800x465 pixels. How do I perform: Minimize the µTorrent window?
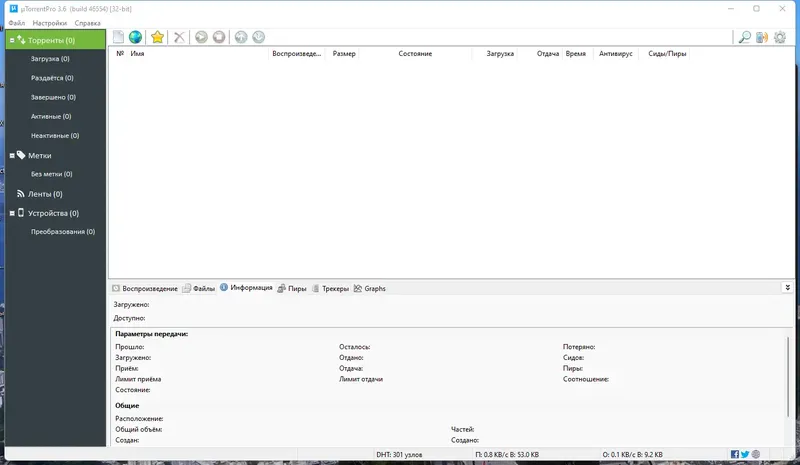click(x=731, y=9)
